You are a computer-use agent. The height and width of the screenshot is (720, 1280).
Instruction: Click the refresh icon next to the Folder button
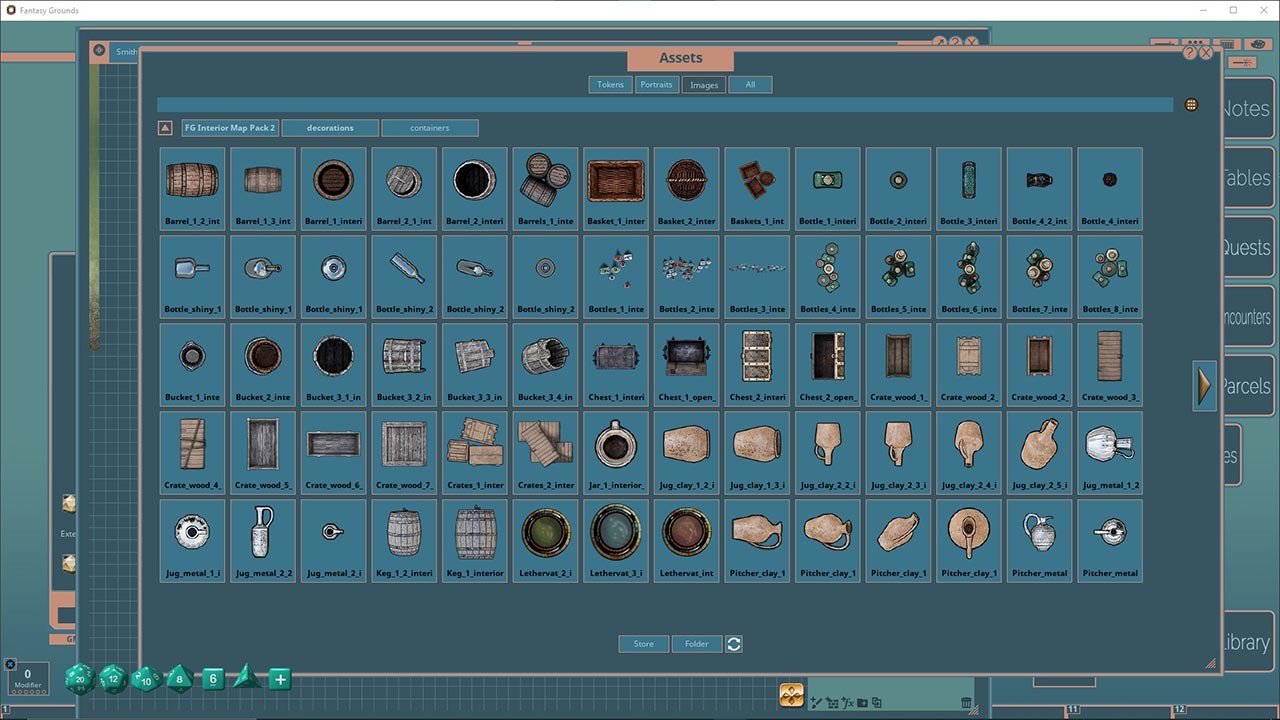(733, 643)
